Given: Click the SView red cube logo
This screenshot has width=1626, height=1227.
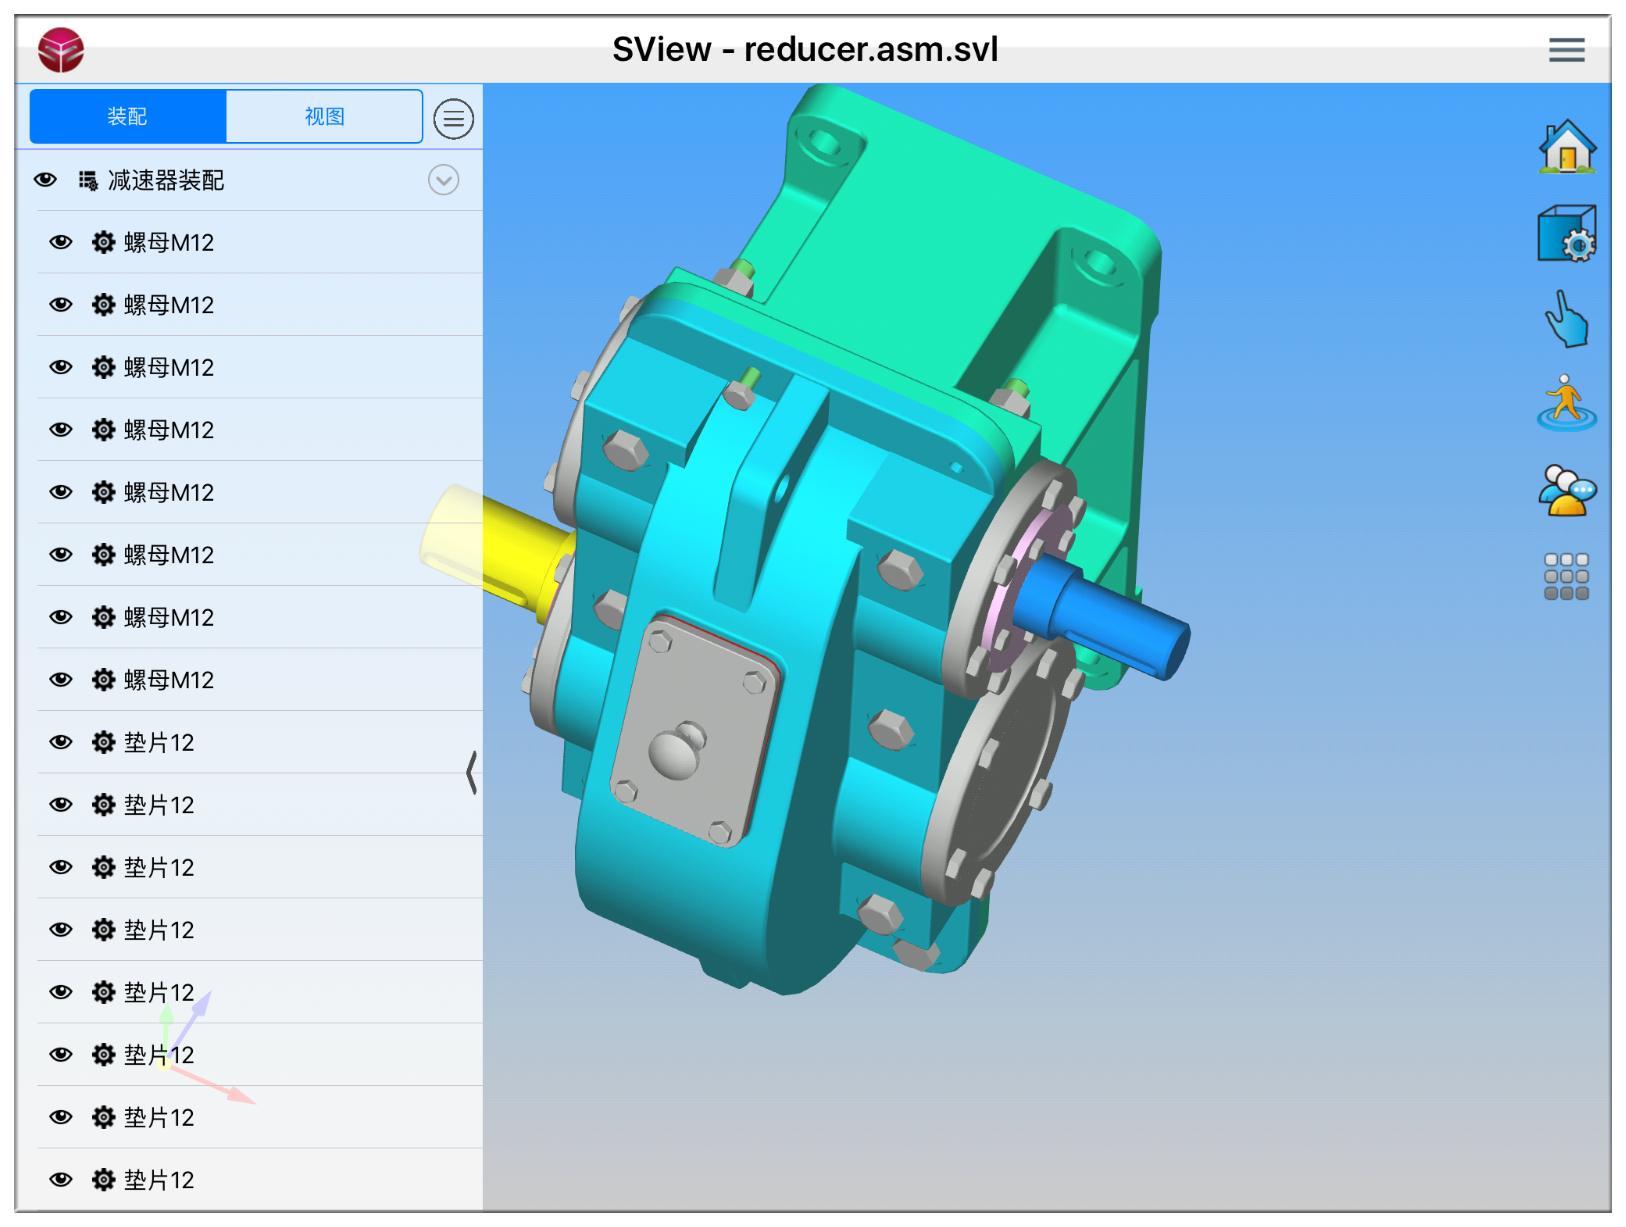Looking at the screenshot, I should 61,50.
